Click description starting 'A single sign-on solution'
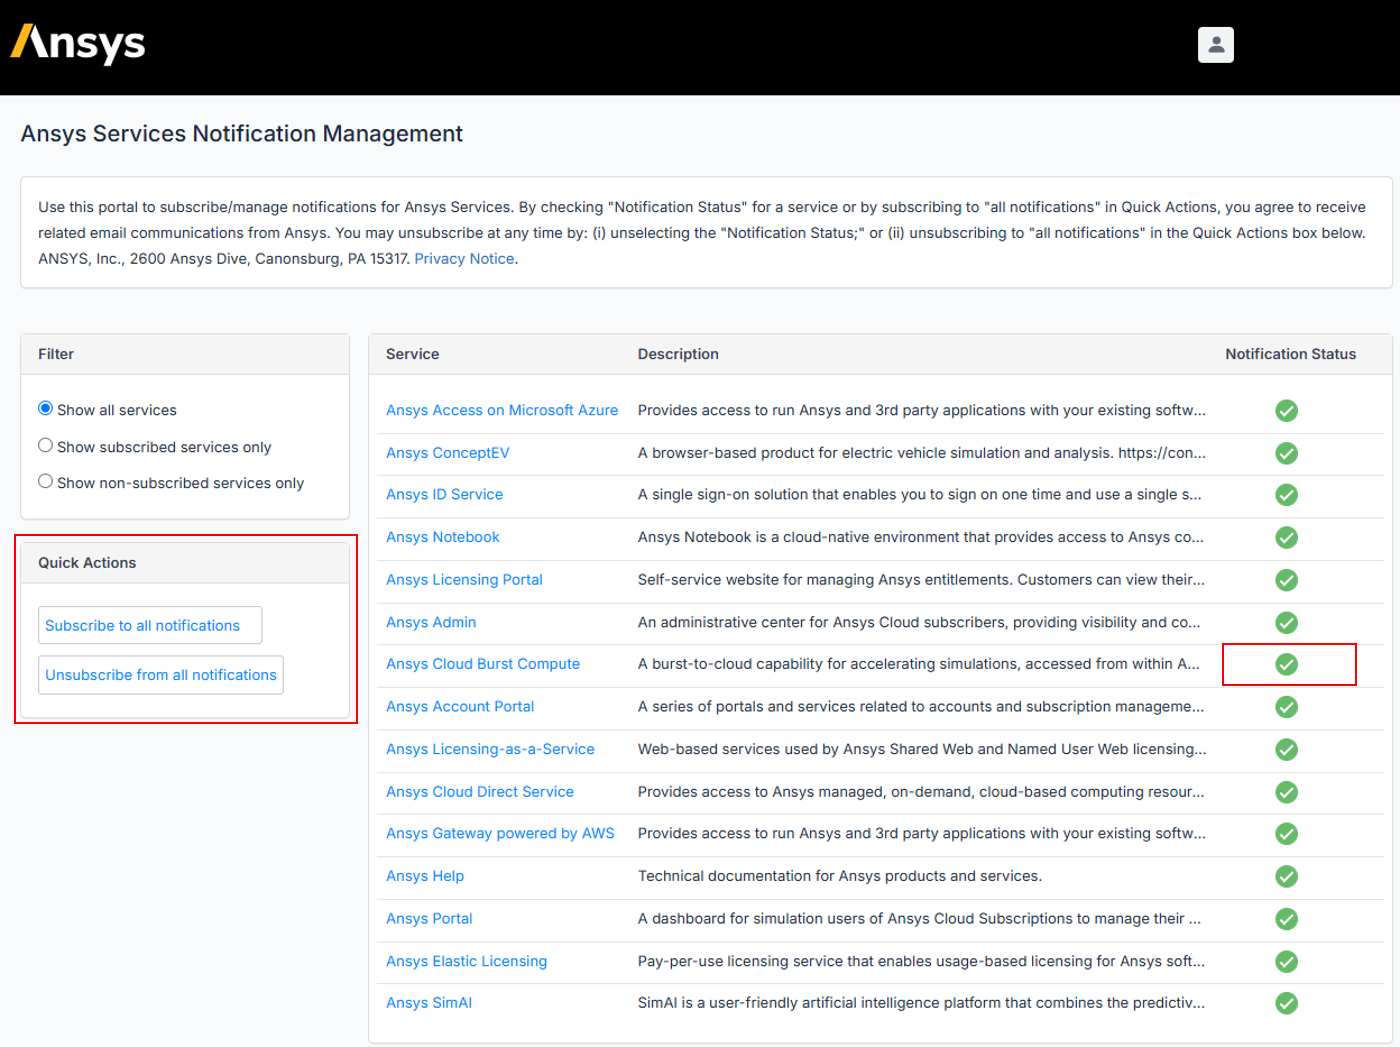 click(920, 495)
